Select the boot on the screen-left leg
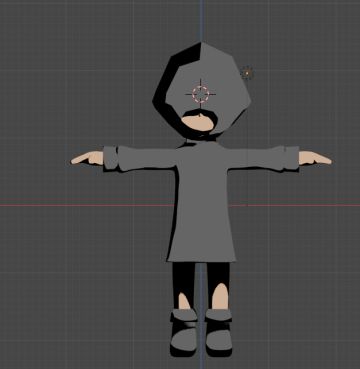This screenshot has height=369, width=360. pos(183,332)
